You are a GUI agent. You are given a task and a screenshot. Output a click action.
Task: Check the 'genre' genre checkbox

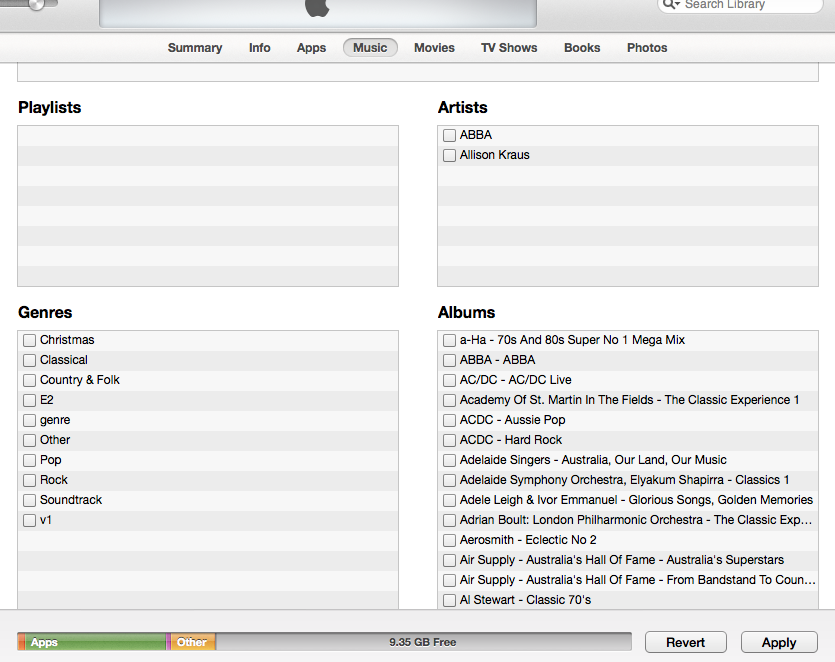pos(29,420)
